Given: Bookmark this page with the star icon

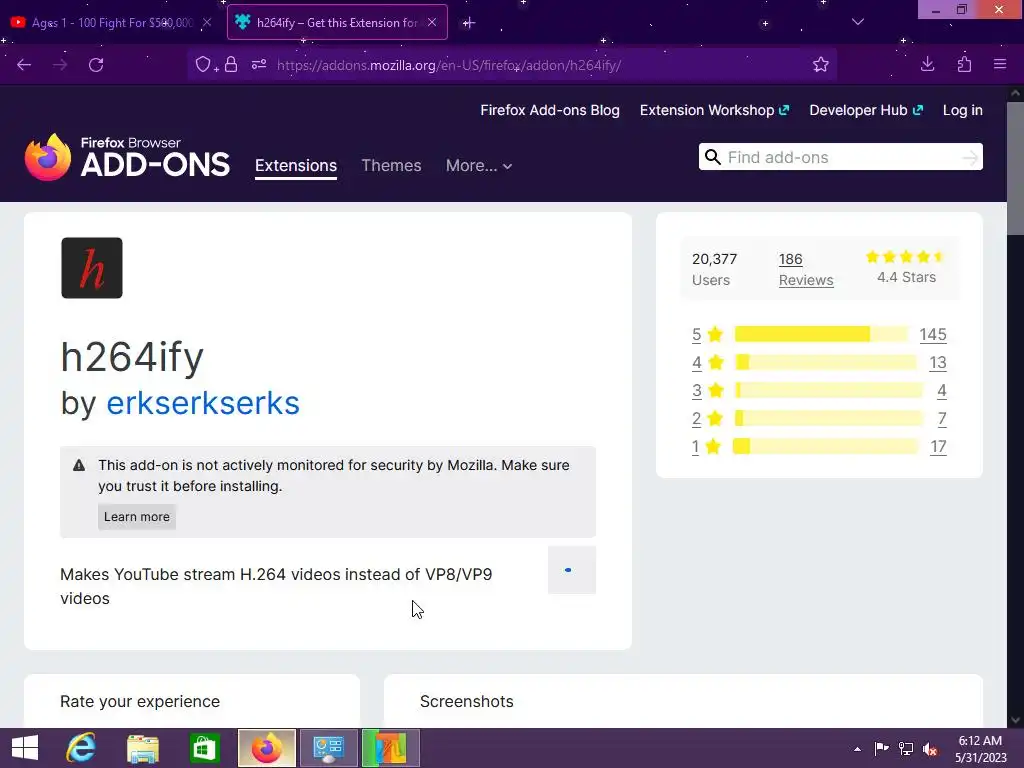Looking at the screenshot, I should point(820,65).
